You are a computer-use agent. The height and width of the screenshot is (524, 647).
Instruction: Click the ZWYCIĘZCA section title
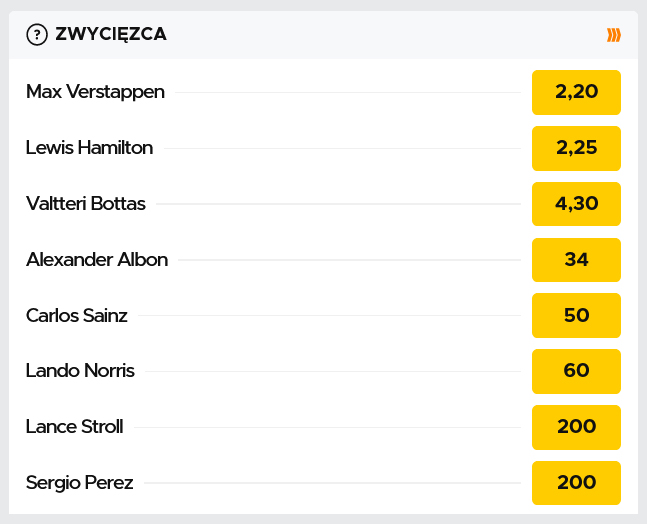(111, 35)
